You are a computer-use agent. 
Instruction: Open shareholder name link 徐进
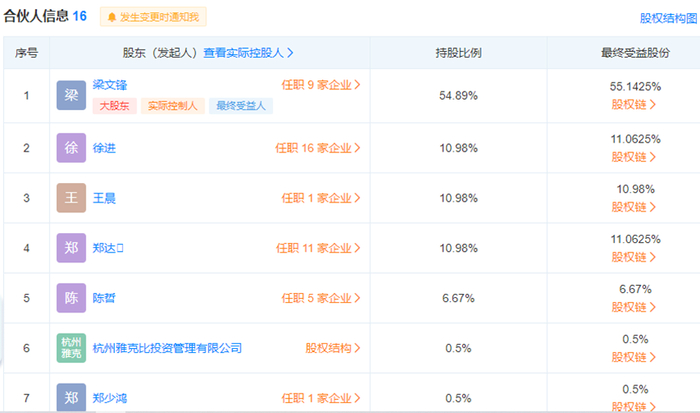coord(104,148)
